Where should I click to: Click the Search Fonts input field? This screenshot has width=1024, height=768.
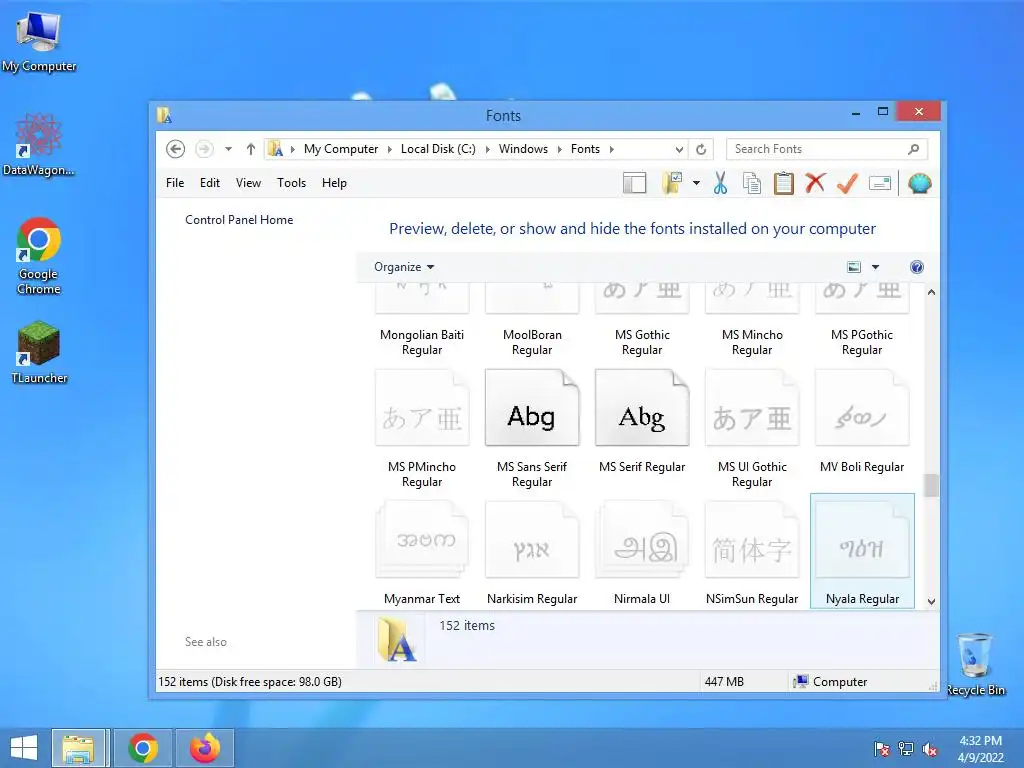point(827,150)
